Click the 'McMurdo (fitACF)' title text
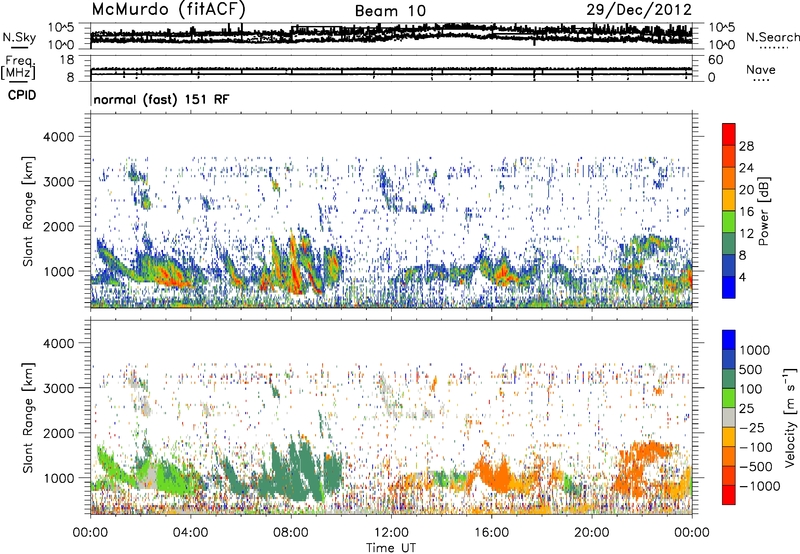800x554 pixels. pos(169,9)
